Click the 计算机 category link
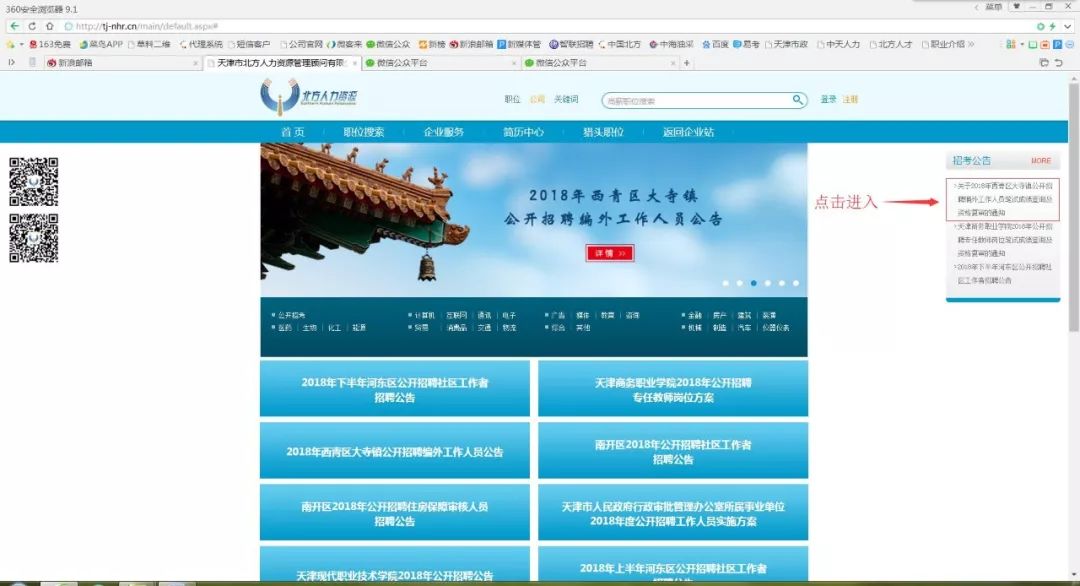Viewport: 1080px width, 586px height. tap(424, 315)
